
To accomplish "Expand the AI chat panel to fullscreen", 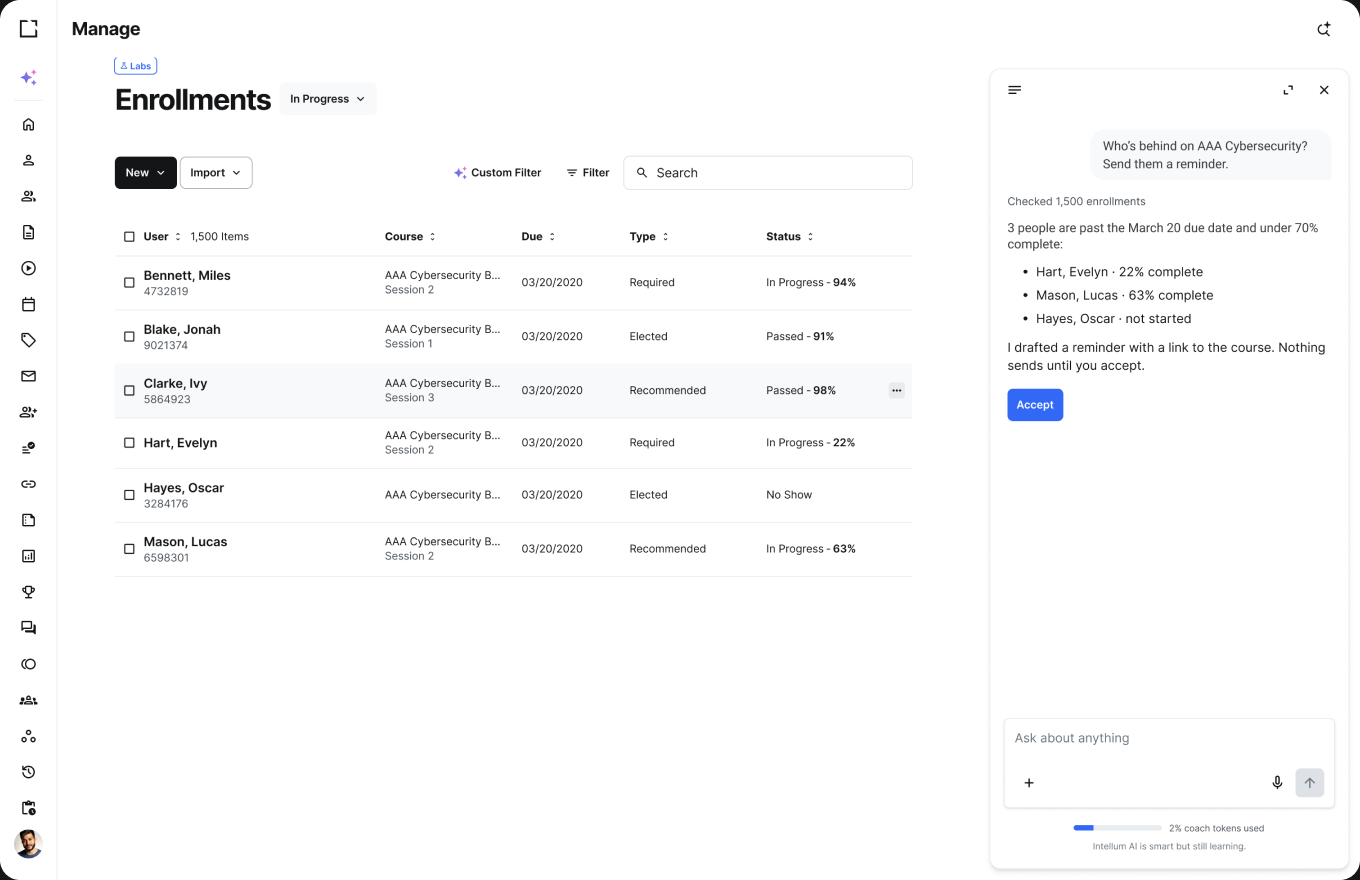I will 1288,90.
